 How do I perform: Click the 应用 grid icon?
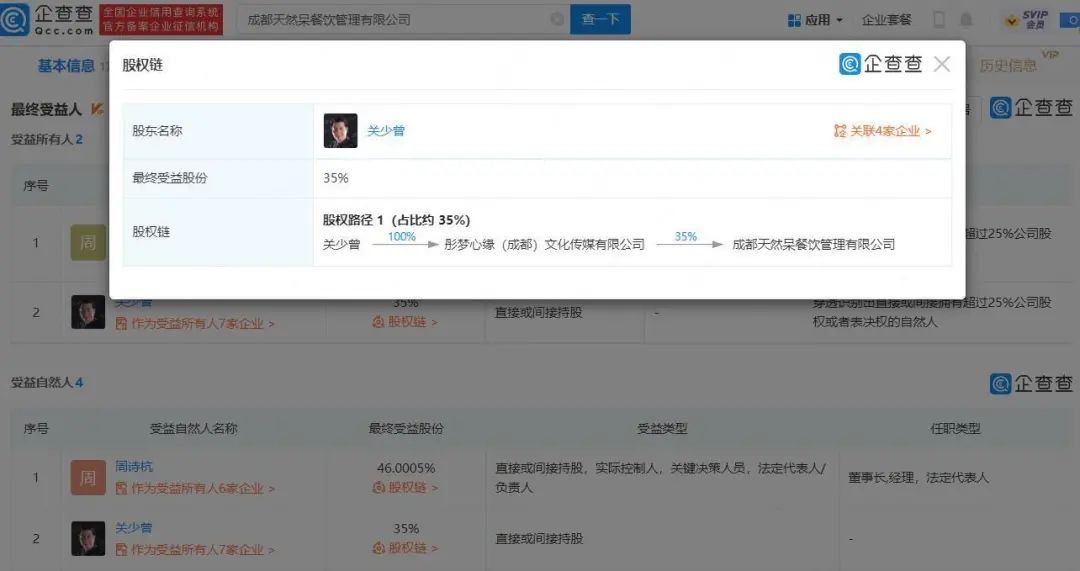pyautogui.click(x=794, y=21)
